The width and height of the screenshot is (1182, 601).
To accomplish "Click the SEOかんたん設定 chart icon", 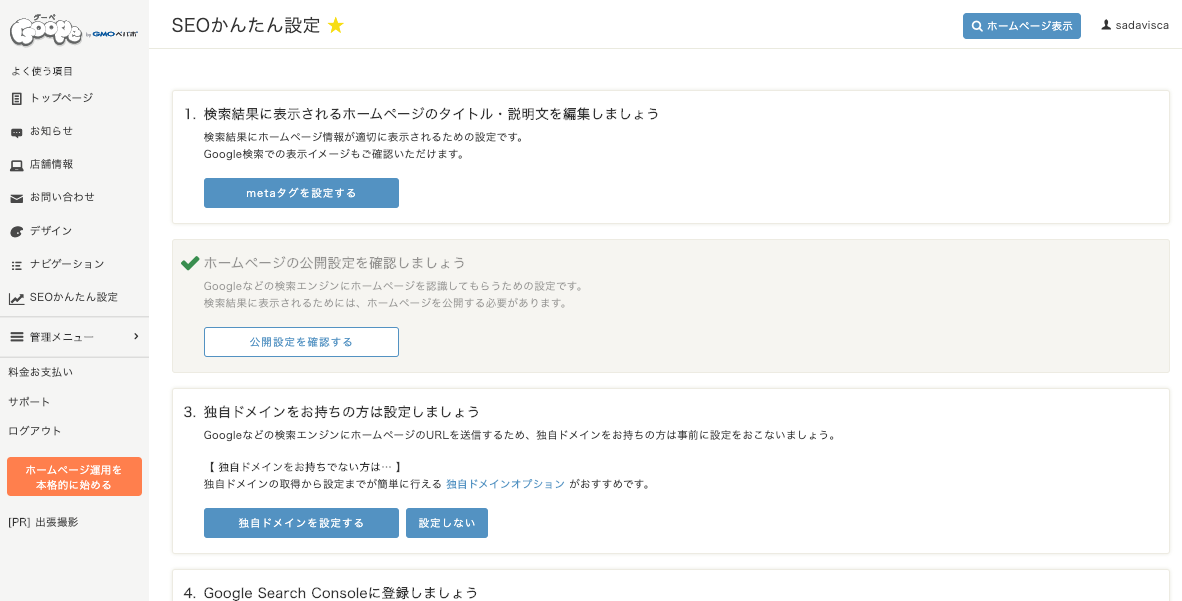I will click(x=17, y=299).
